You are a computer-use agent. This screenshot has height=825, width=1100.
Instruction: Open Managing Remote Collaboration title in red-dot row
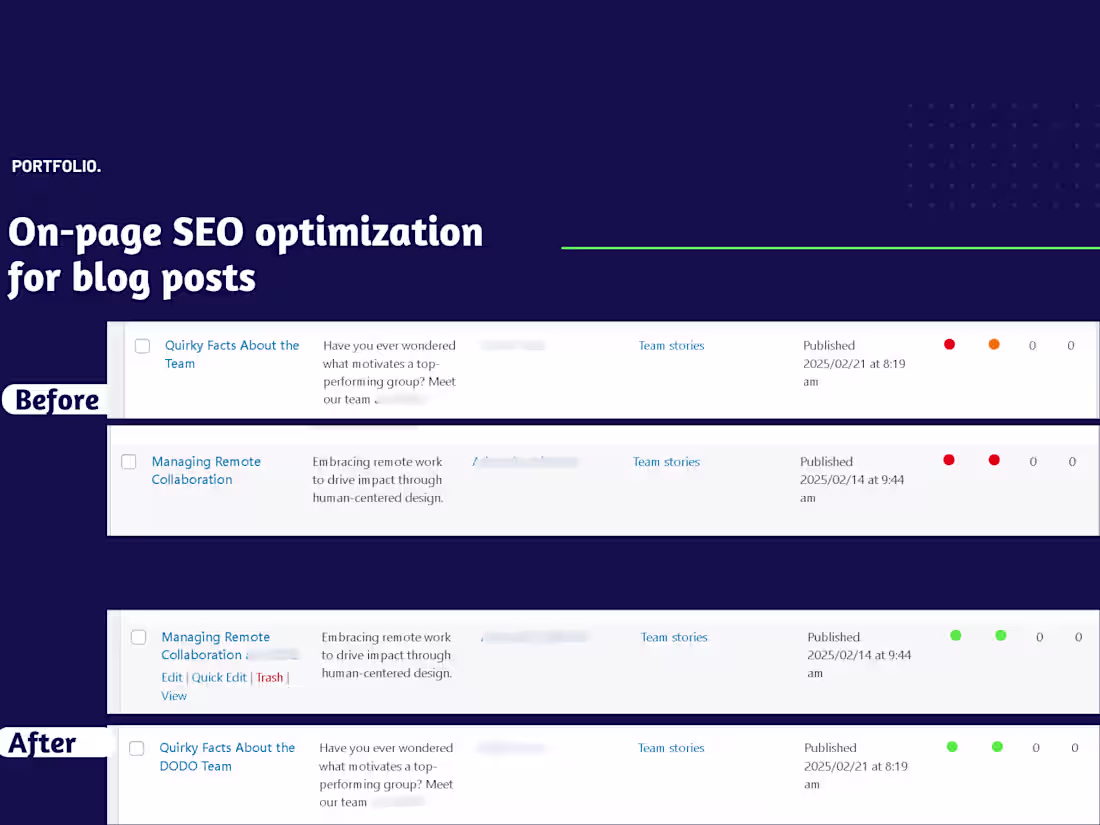click(206, 470)
